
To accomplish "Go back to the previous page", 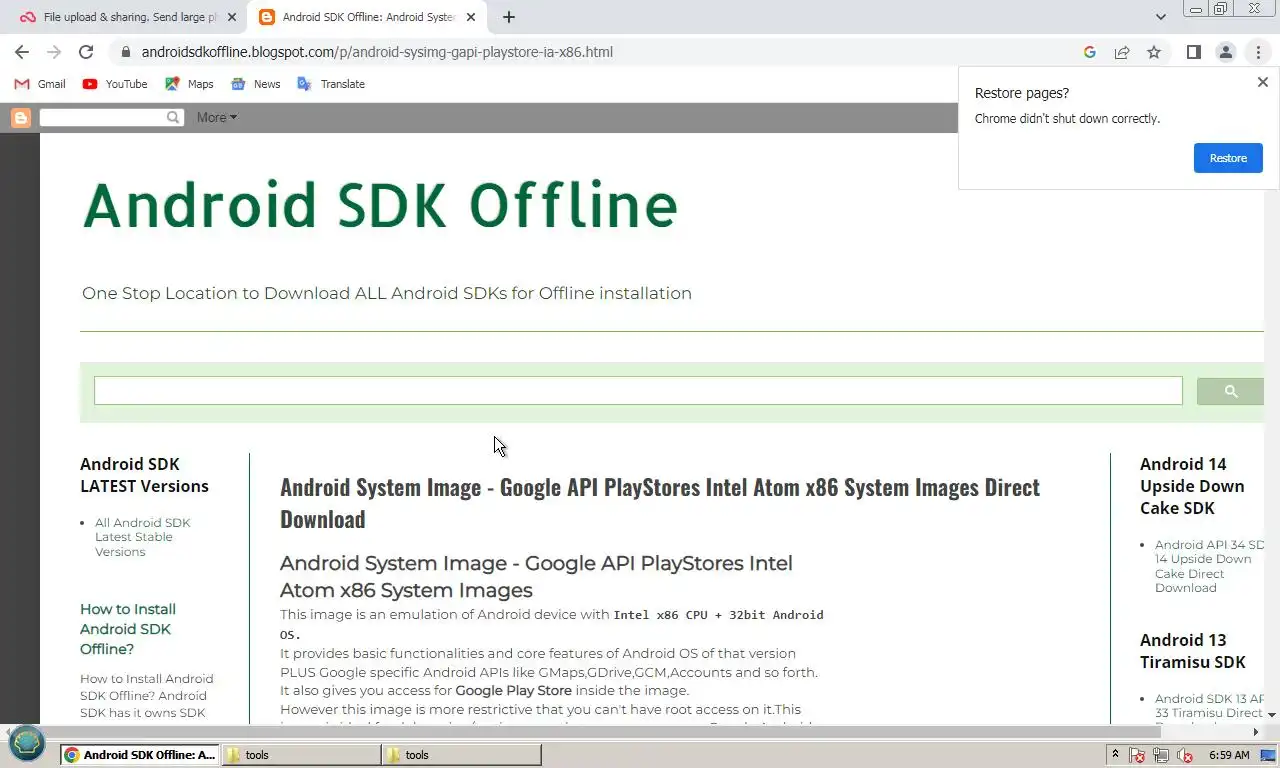I will coord(22,52).
